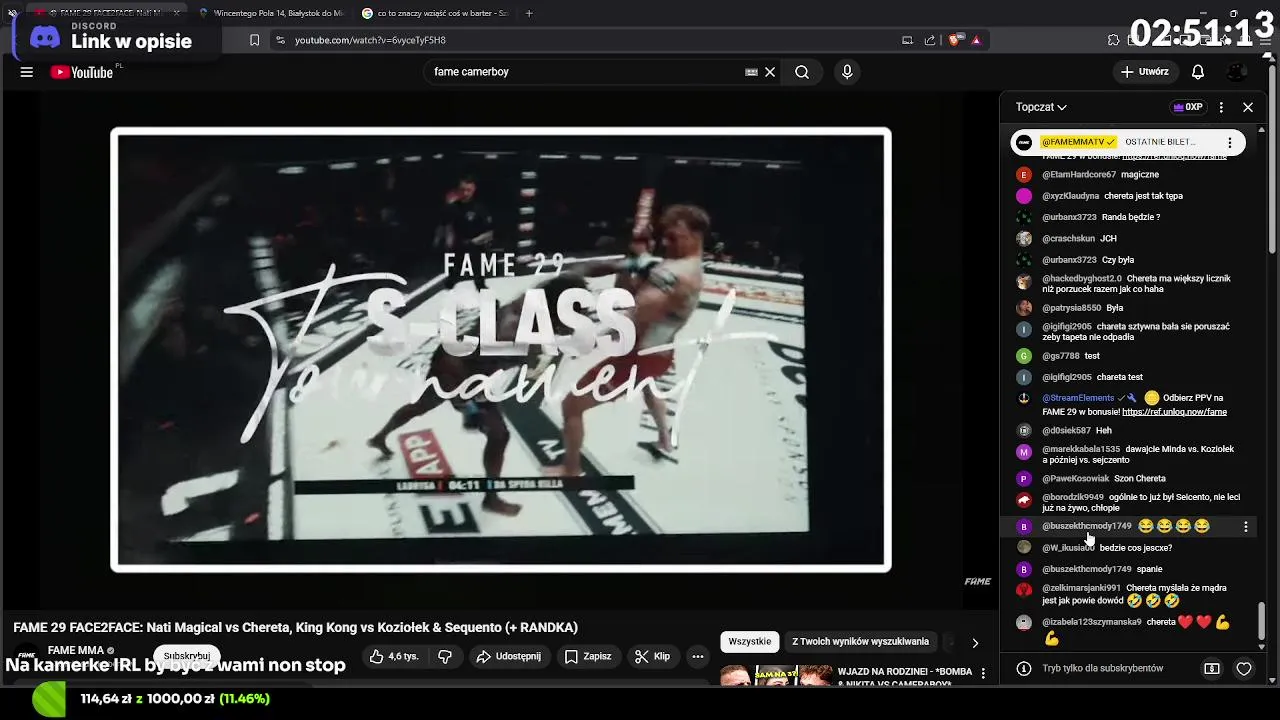Save video with the Zapisz button

point(587,656)
